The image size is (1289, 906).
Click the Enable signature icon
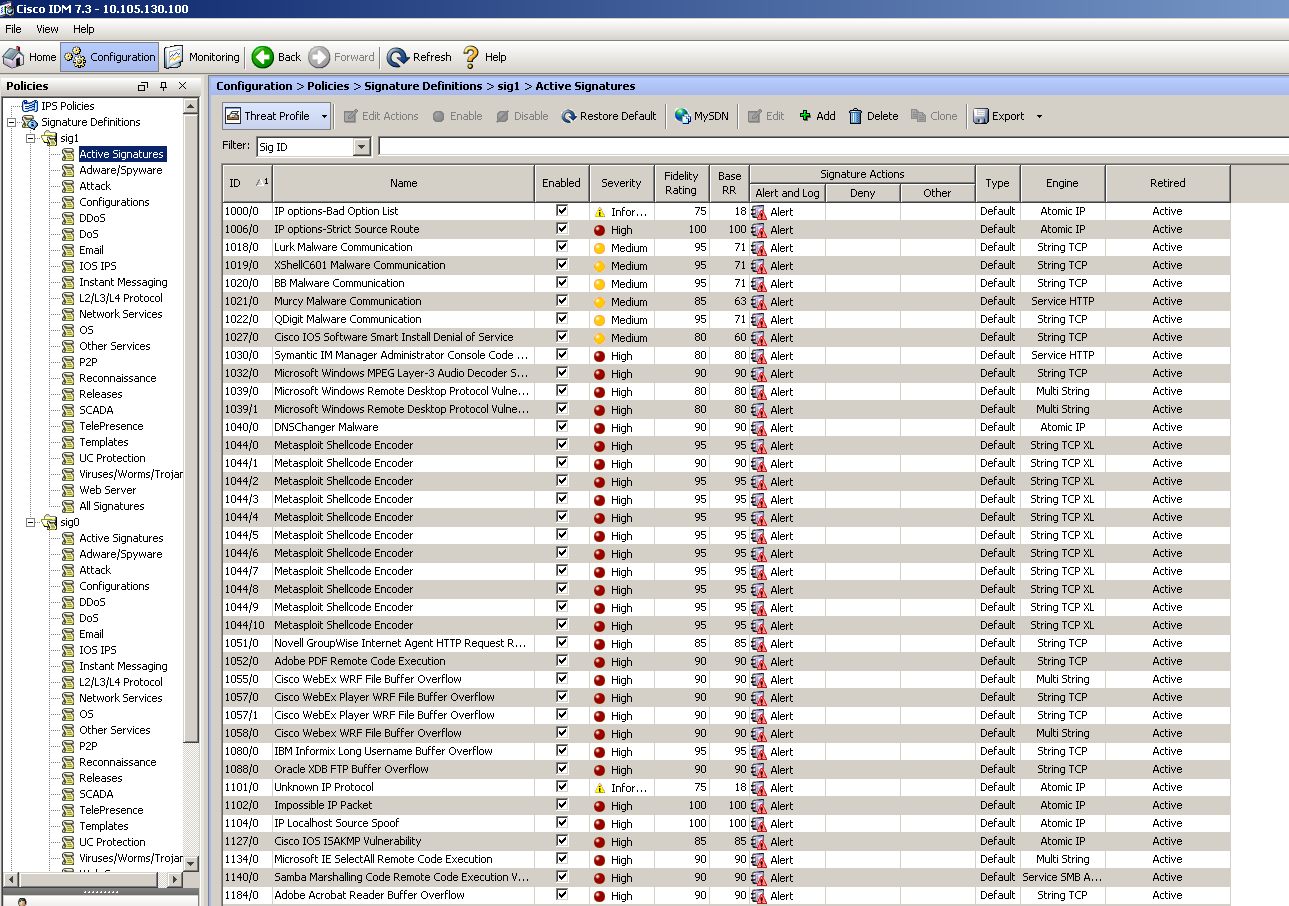coord(439,116)
